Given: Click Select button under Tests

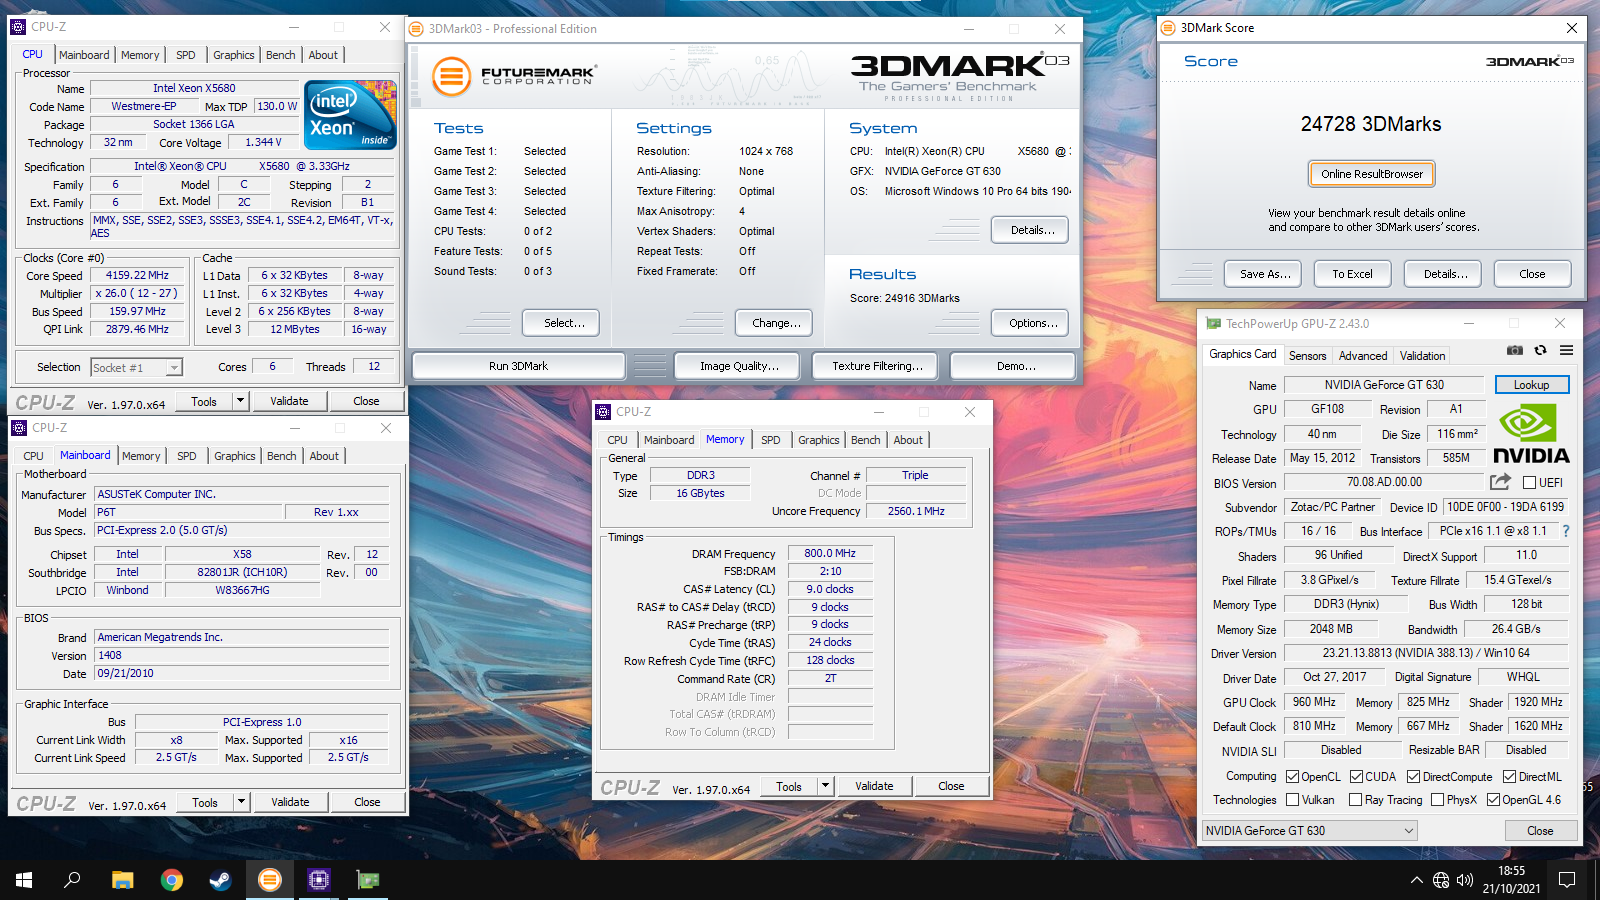Looking at the screenshot, I should pyautogui.click(x=561, y=323).
